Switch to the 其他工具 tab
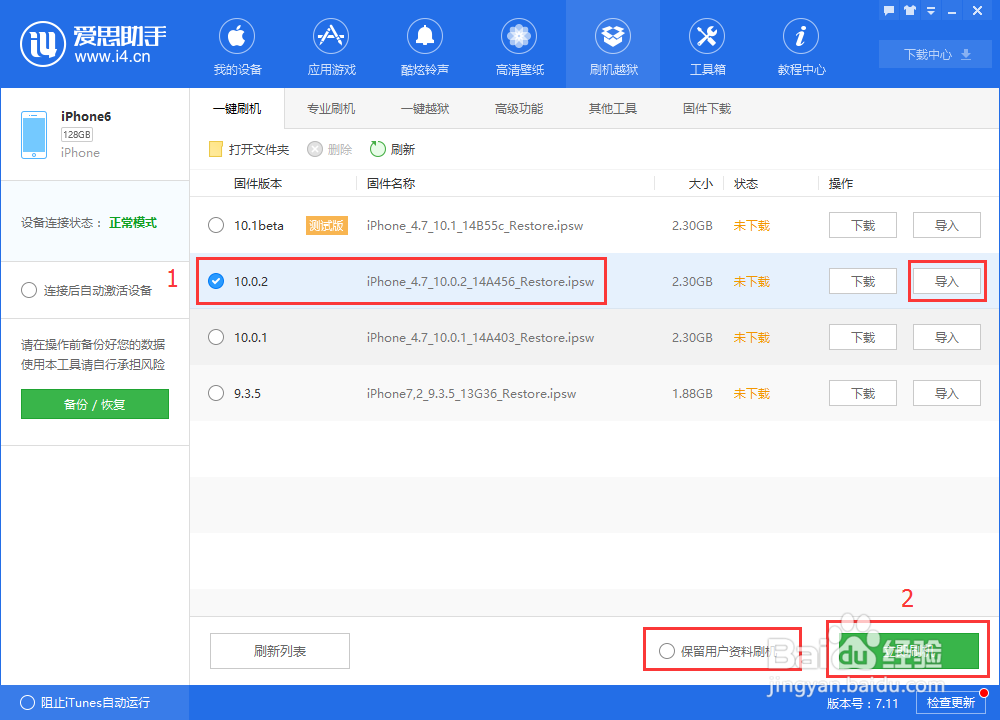The height and width of the screenshot is (720, 1000). pyautogui.click(x=613, y=108)
